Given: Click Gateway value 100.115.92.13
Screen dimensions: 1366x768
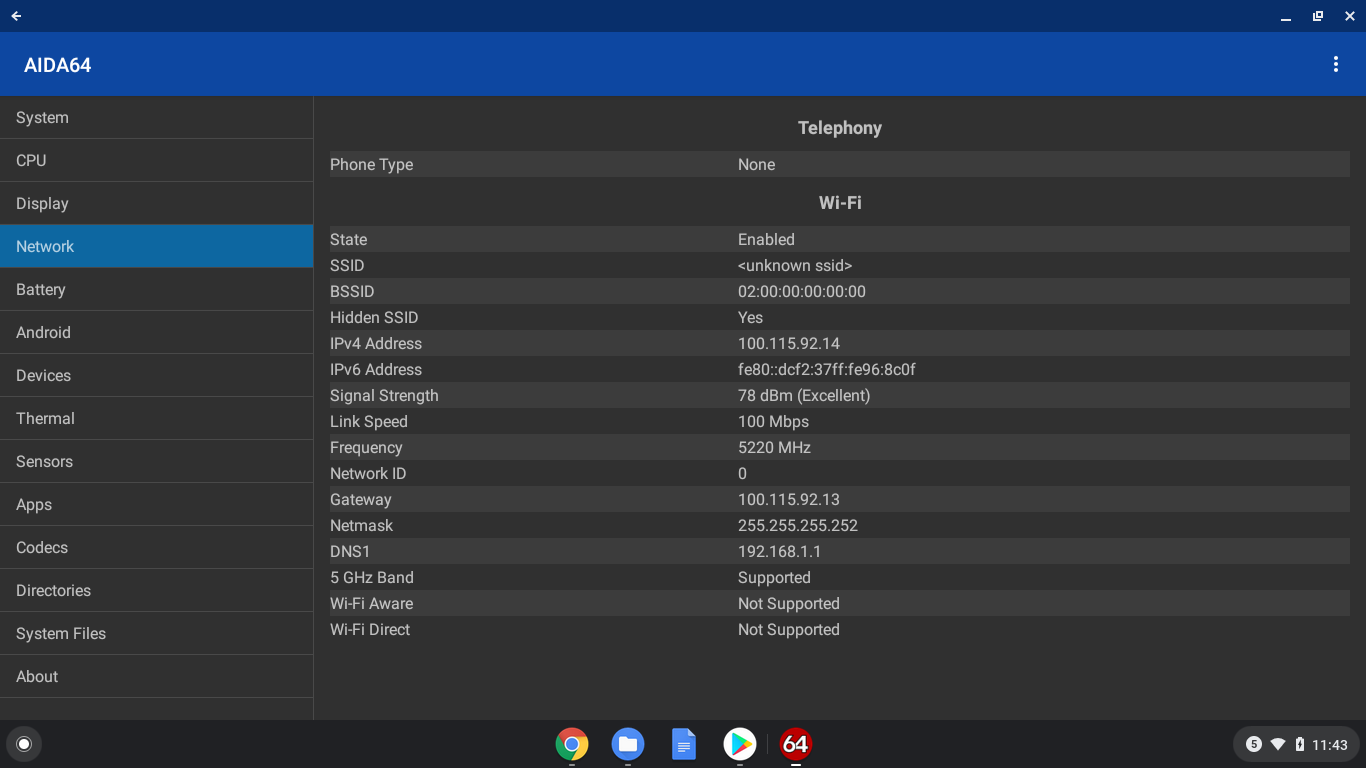Looking at the screenshot, I should tap(789, 499).
